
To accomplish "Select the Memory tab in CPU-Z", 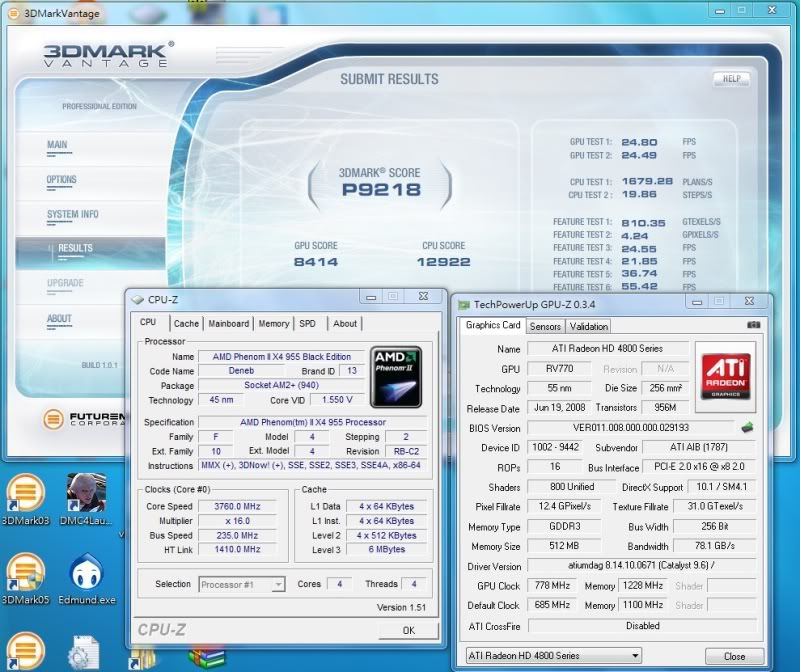I will click(273, 323).
